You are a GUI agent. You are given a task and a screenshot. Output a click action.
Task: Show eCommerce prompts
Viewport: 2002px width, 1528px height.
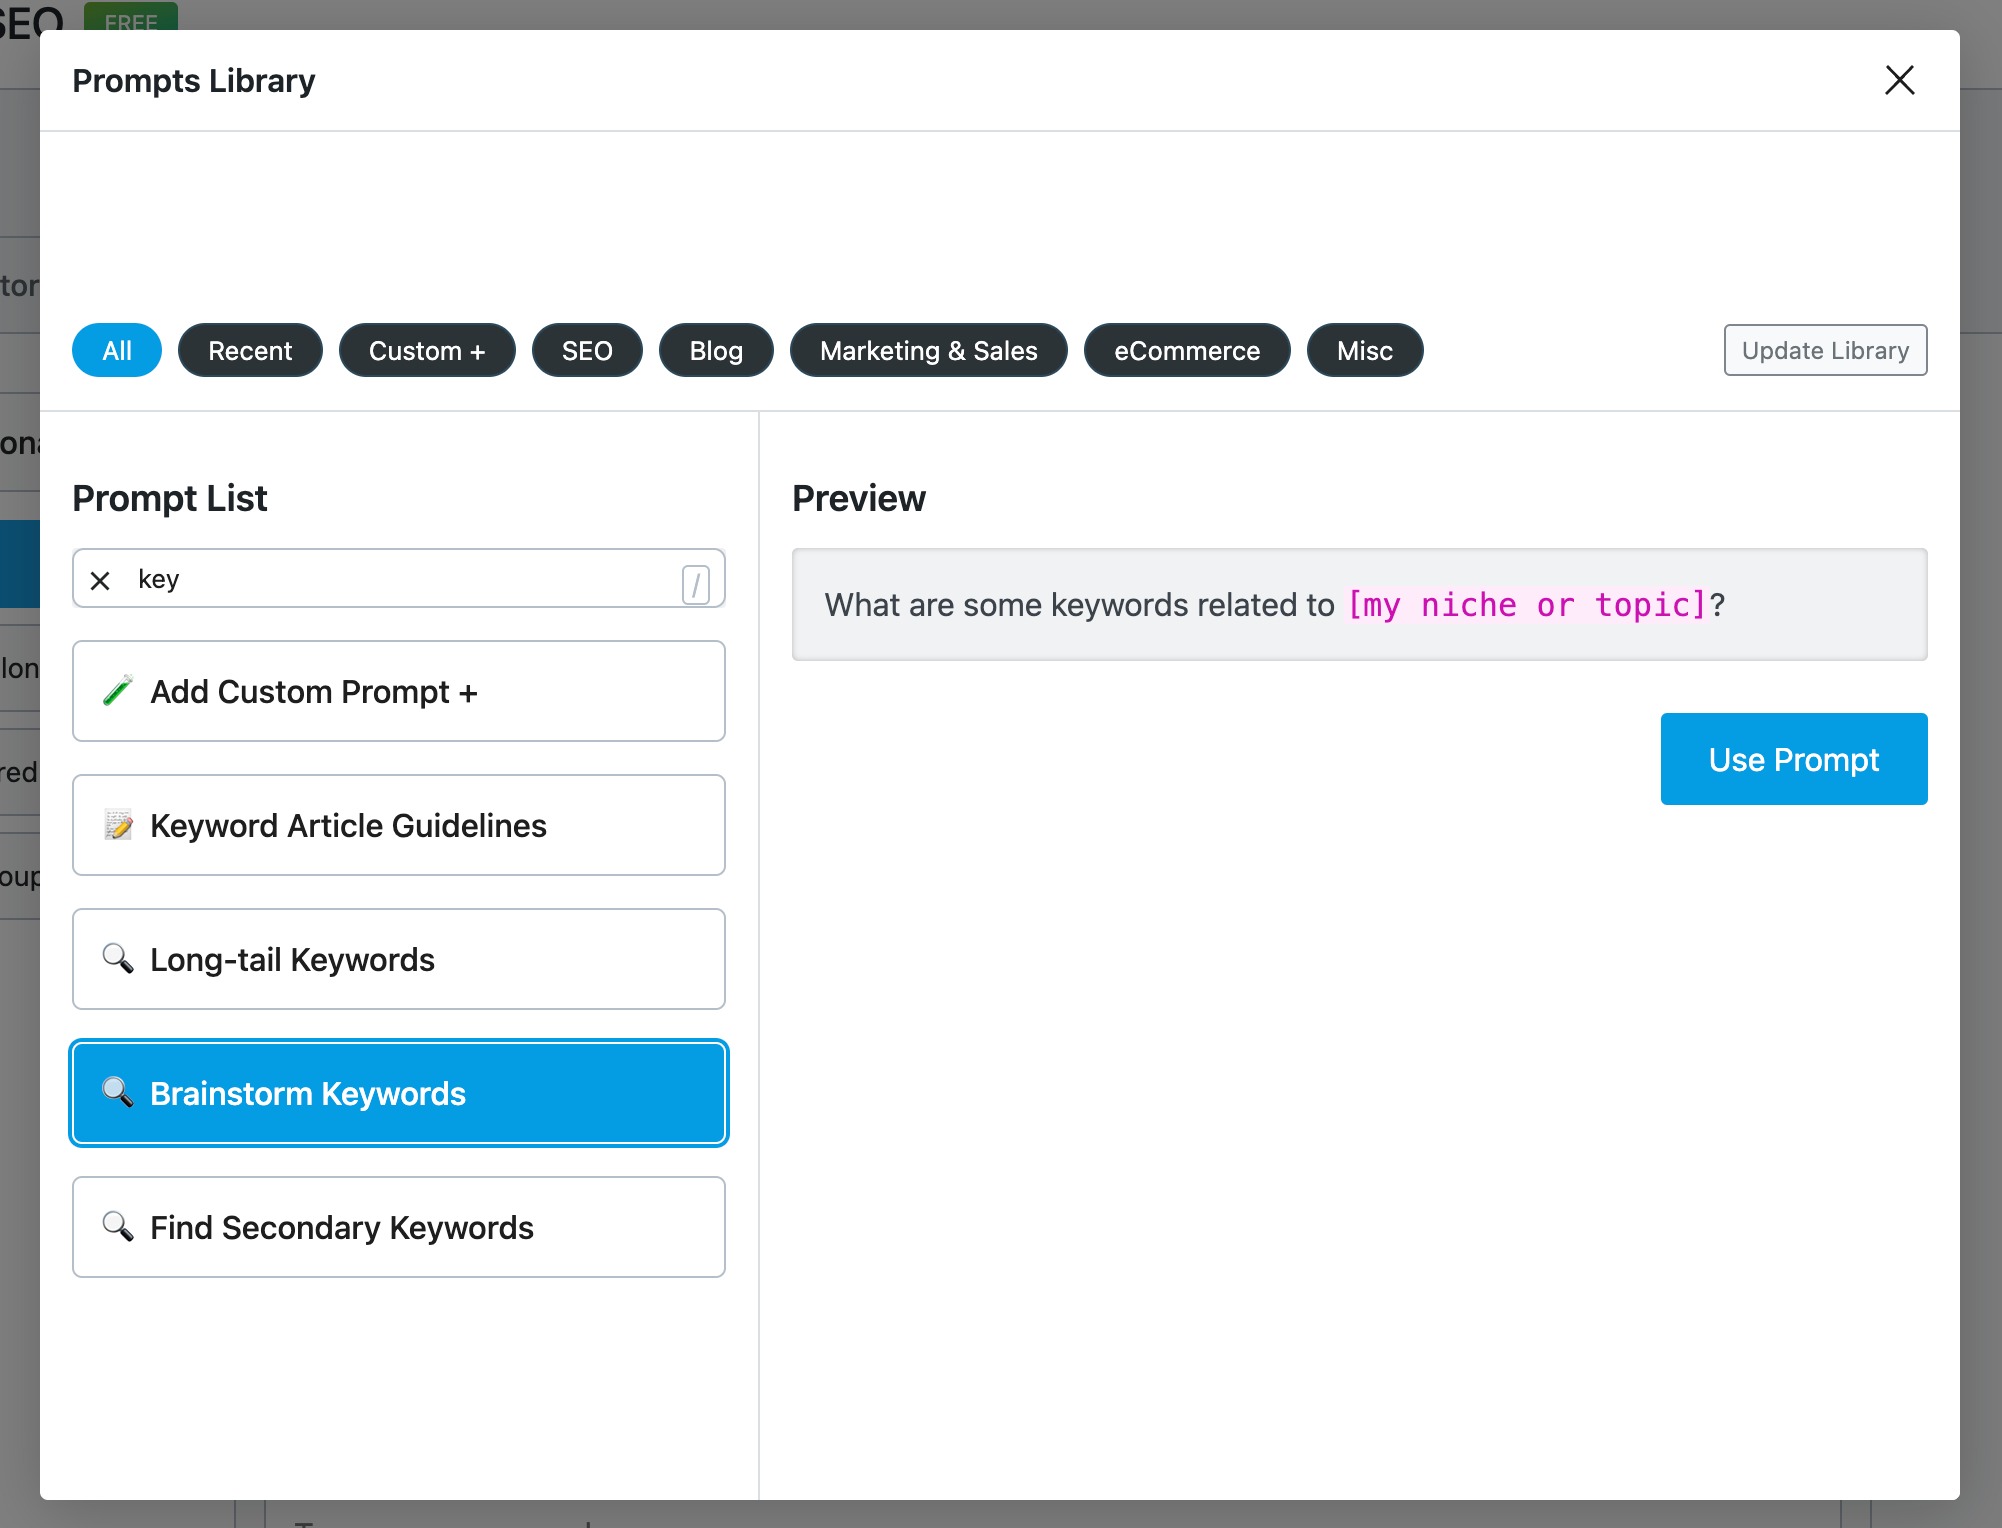click(x=1187, y=351)
